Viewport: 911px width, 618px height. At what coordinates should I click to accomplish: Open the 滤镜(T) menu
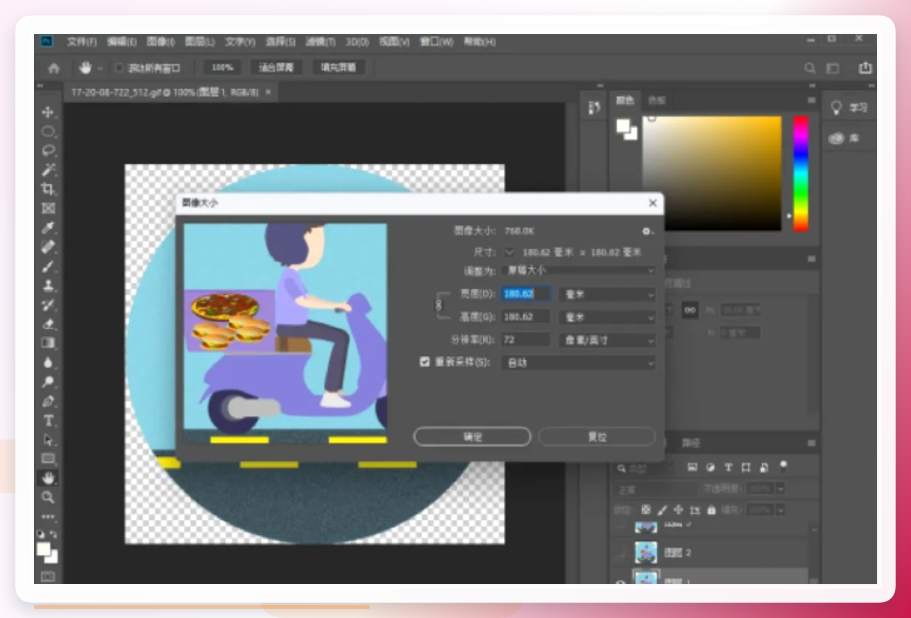[x=321, y=42]
